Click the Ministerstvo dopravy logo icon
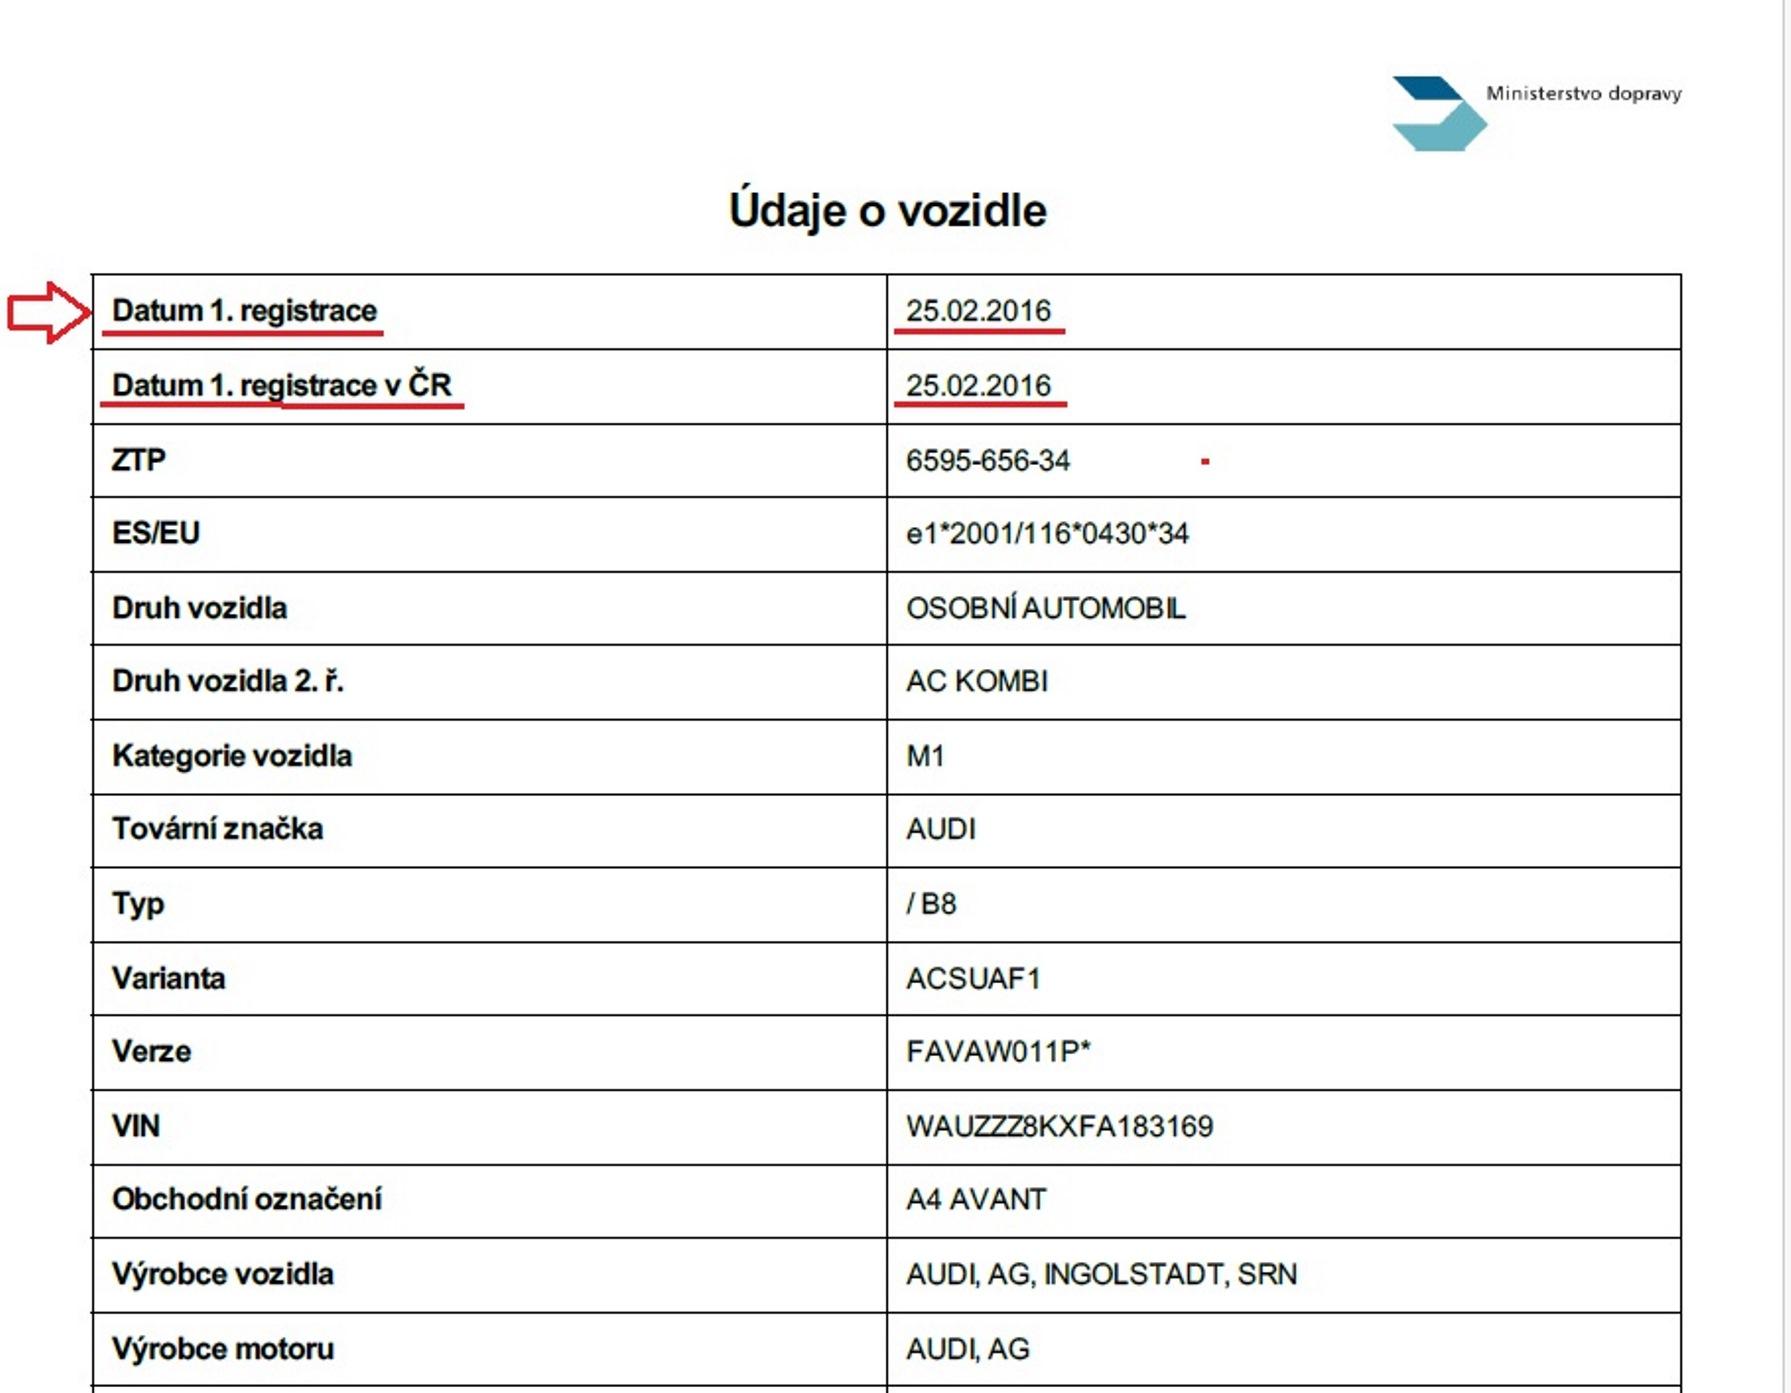The image size is (1791, 1393). pos(1438,113)
